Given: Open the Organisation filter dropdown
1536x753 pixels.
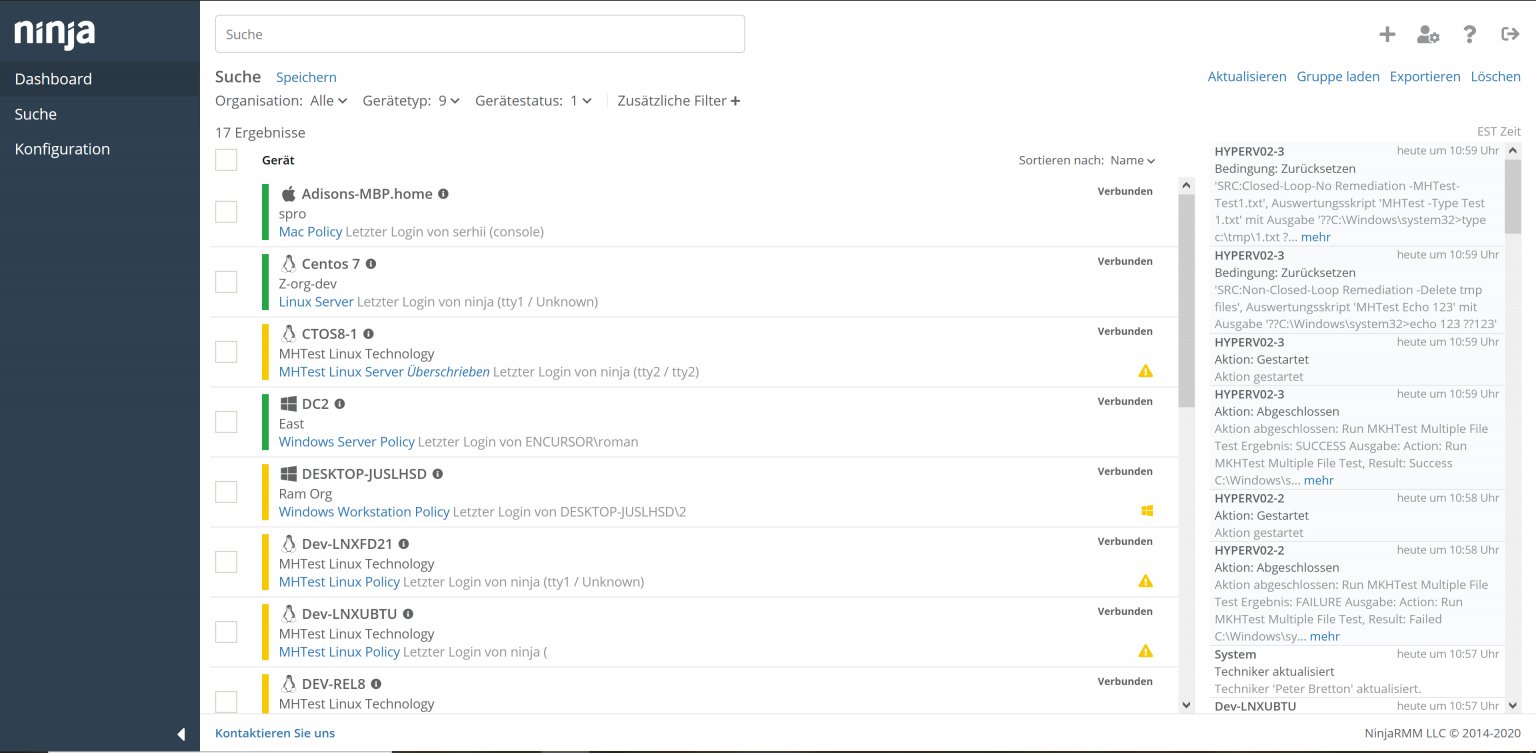Looking at the screenshot, I should pyautogui.click(x=328, y=101).
